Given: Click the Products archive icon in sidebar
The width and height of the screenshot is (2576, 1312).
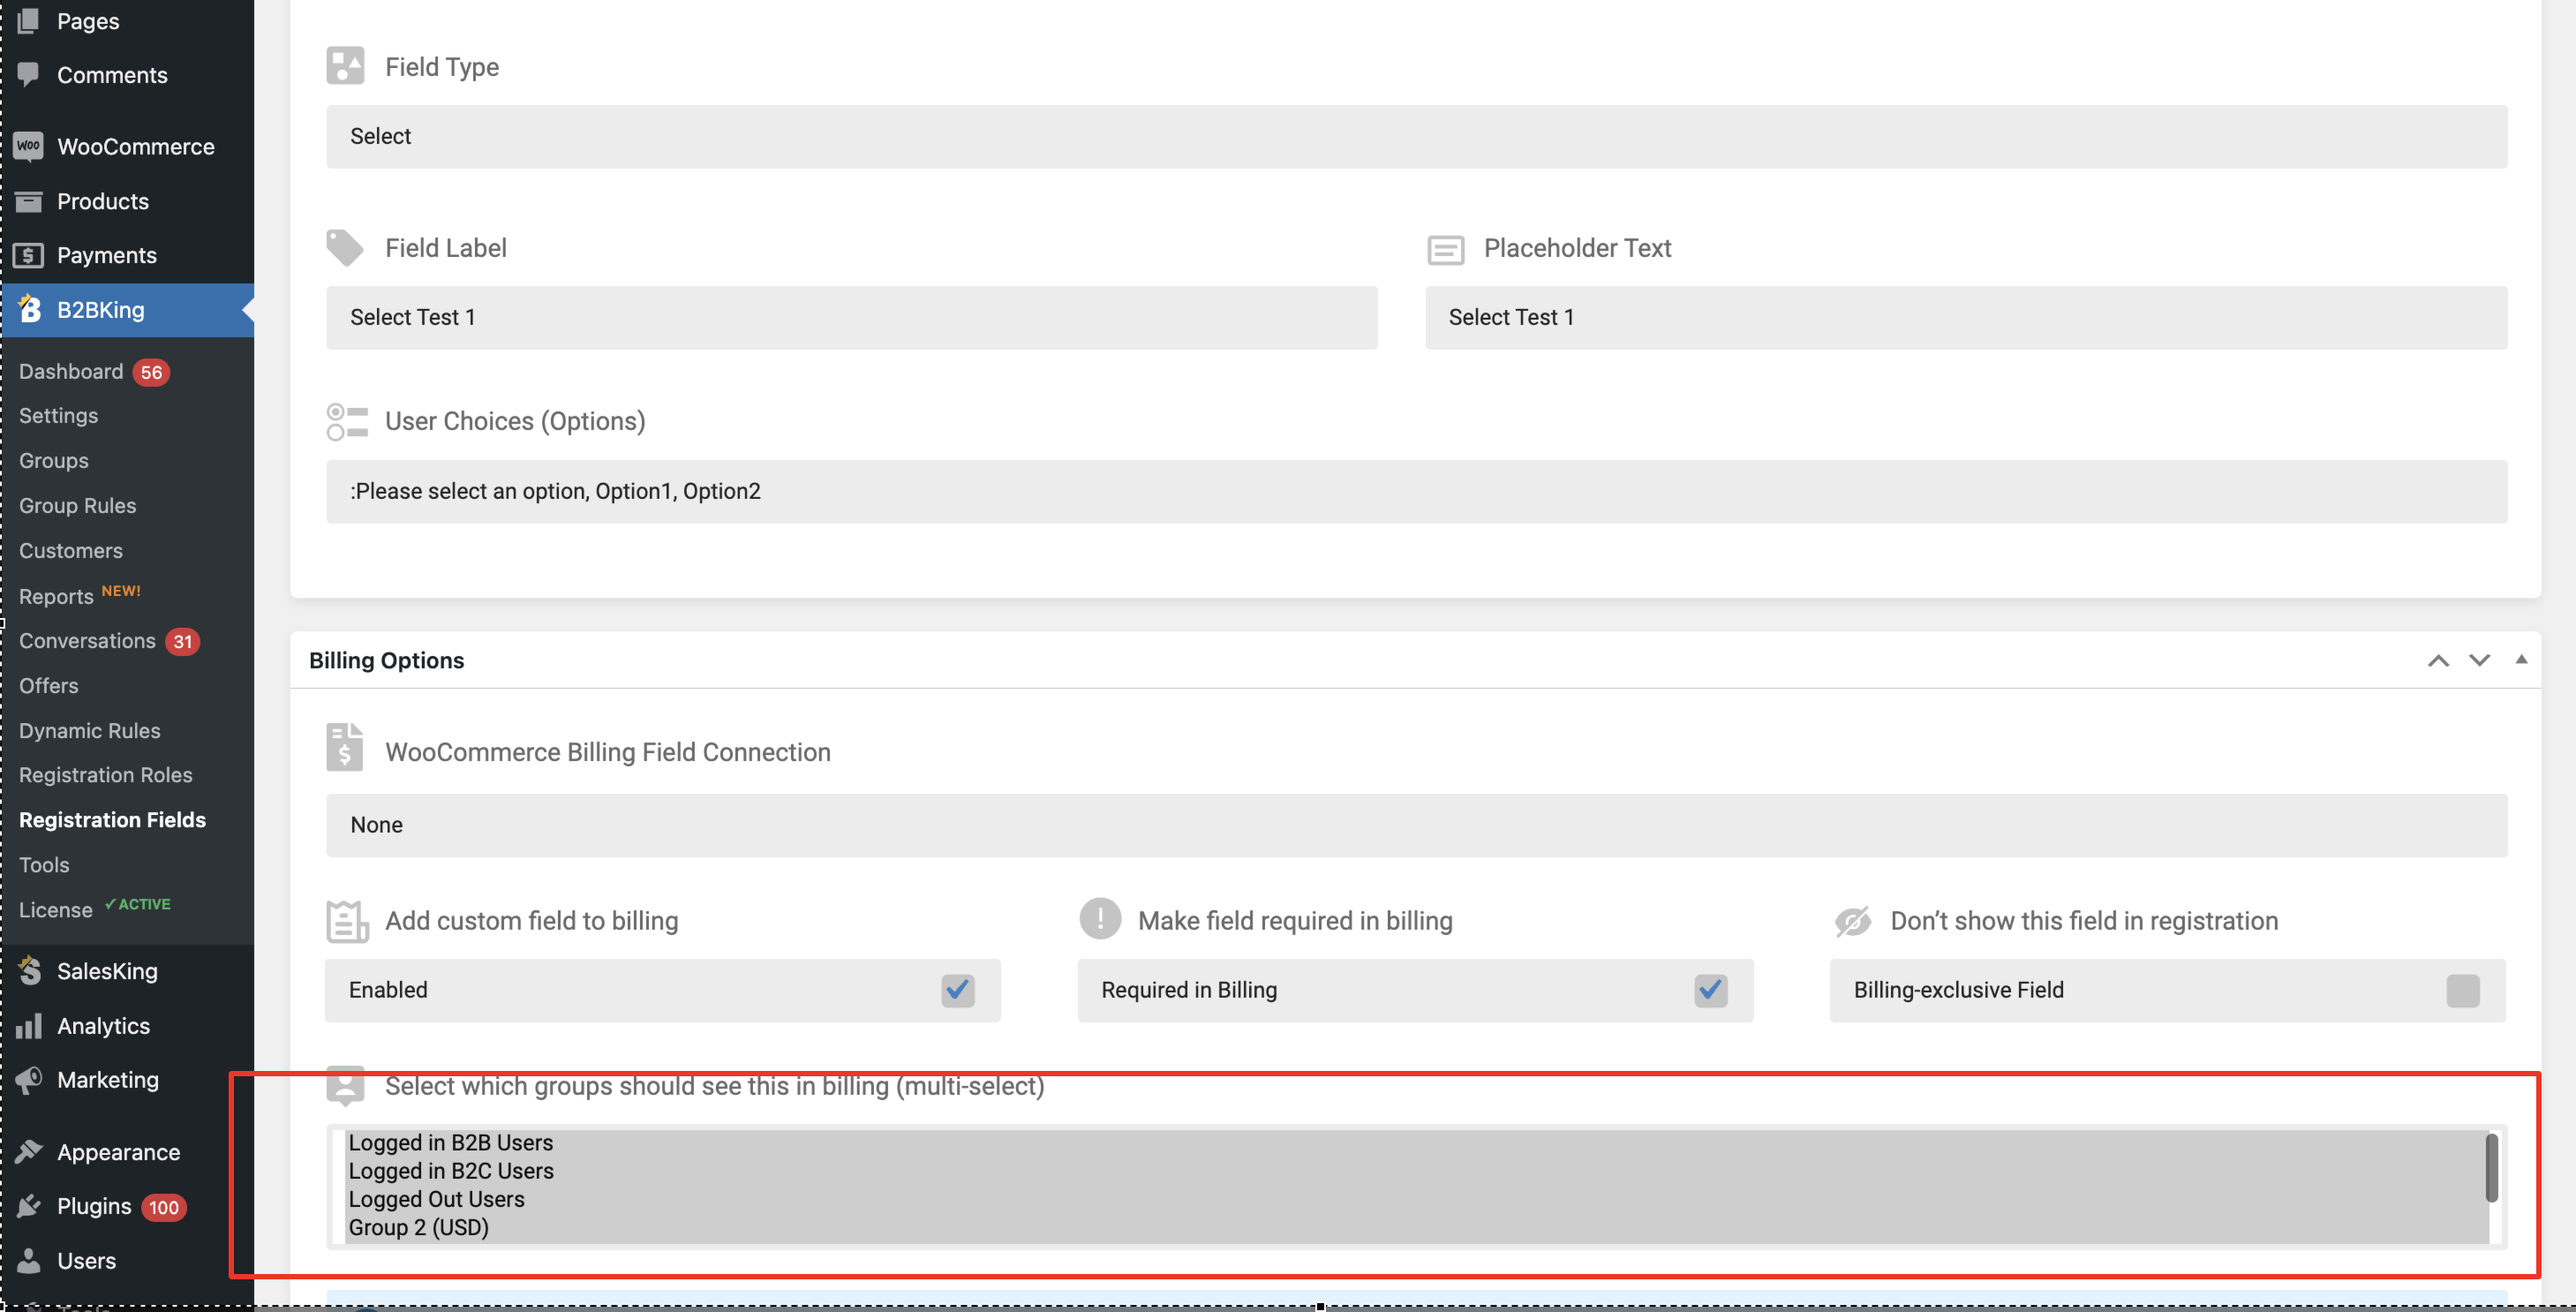Looking at the screenshot, I should (29, 201).
